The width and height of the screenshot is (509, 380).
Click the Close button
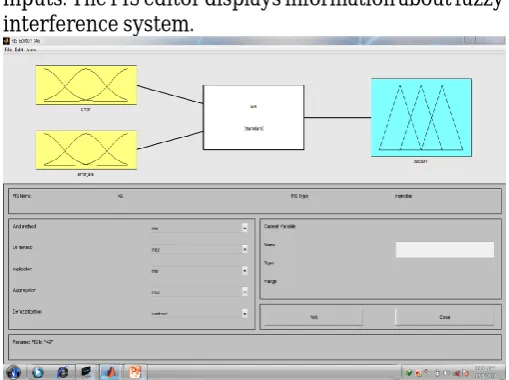(x=445, y=317)
